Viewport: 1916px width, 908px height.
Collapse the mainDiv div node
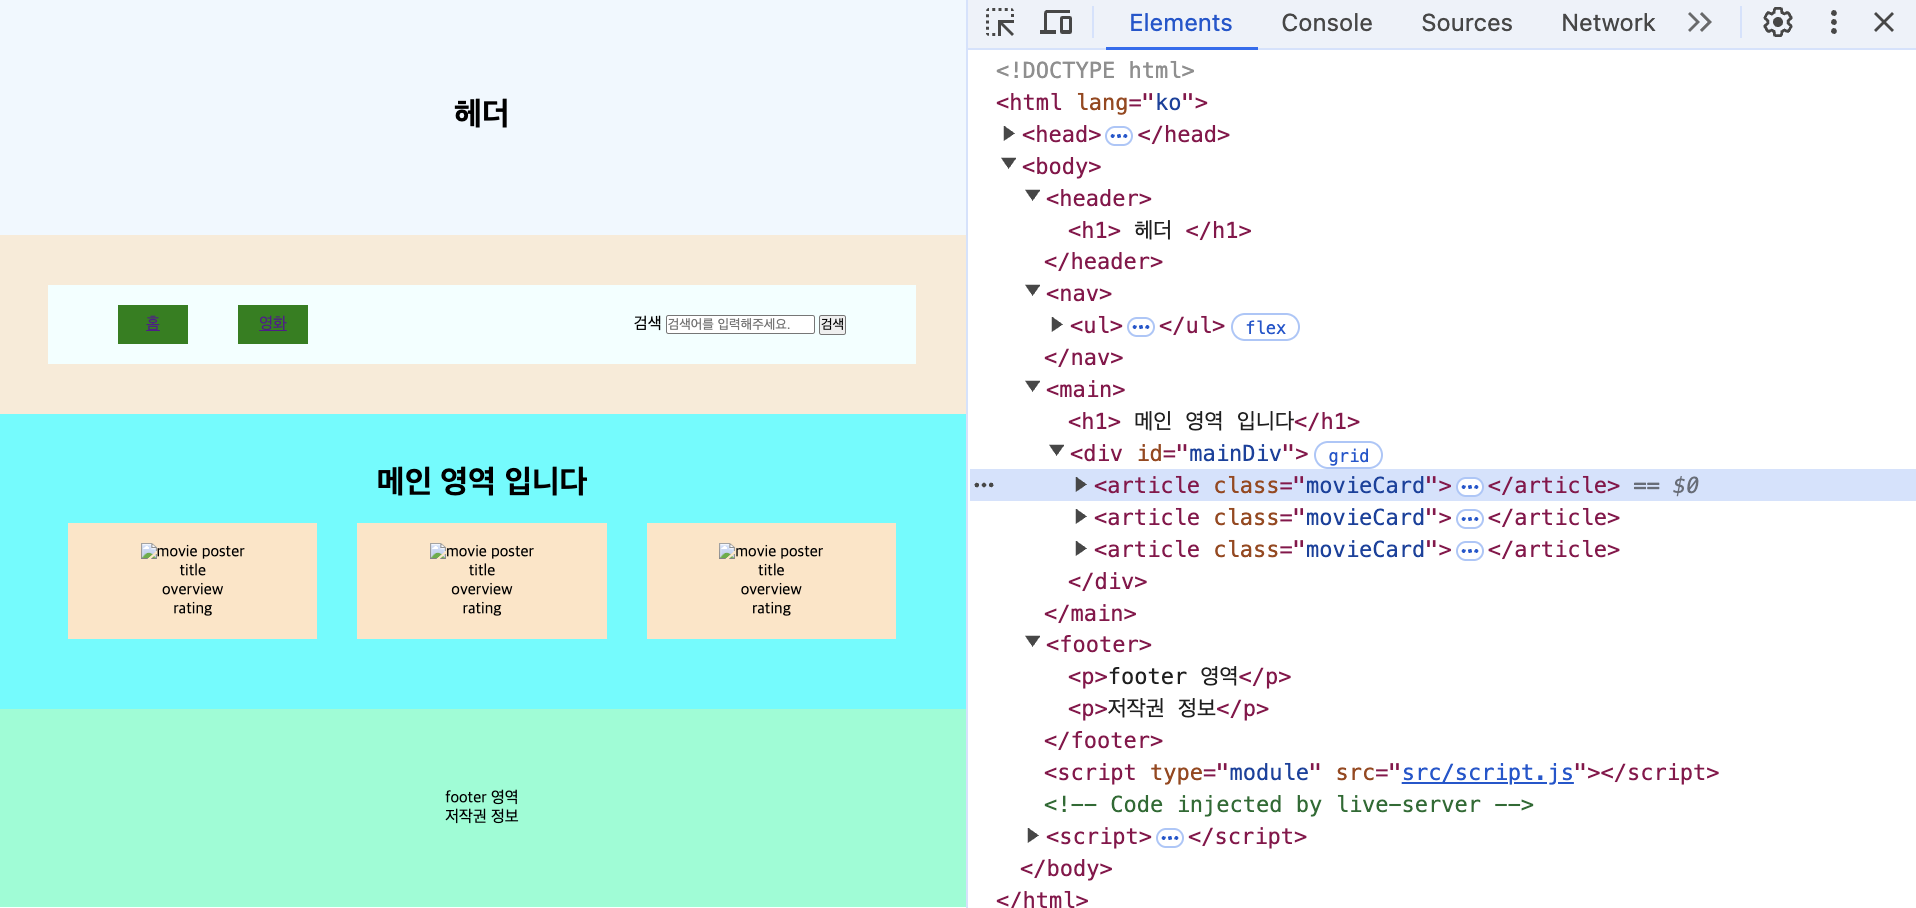[x=1056, y=451]
